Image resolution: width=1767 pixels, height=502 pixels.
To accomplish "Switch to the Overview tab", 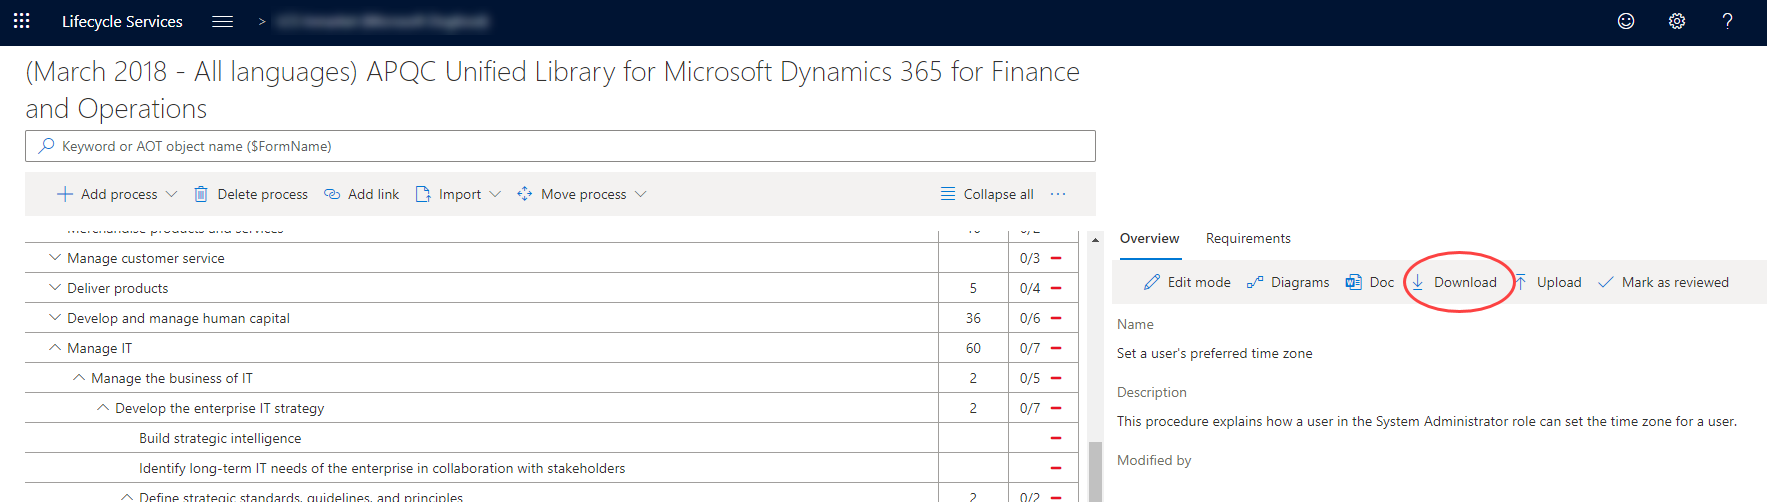I will (1149, 238).
